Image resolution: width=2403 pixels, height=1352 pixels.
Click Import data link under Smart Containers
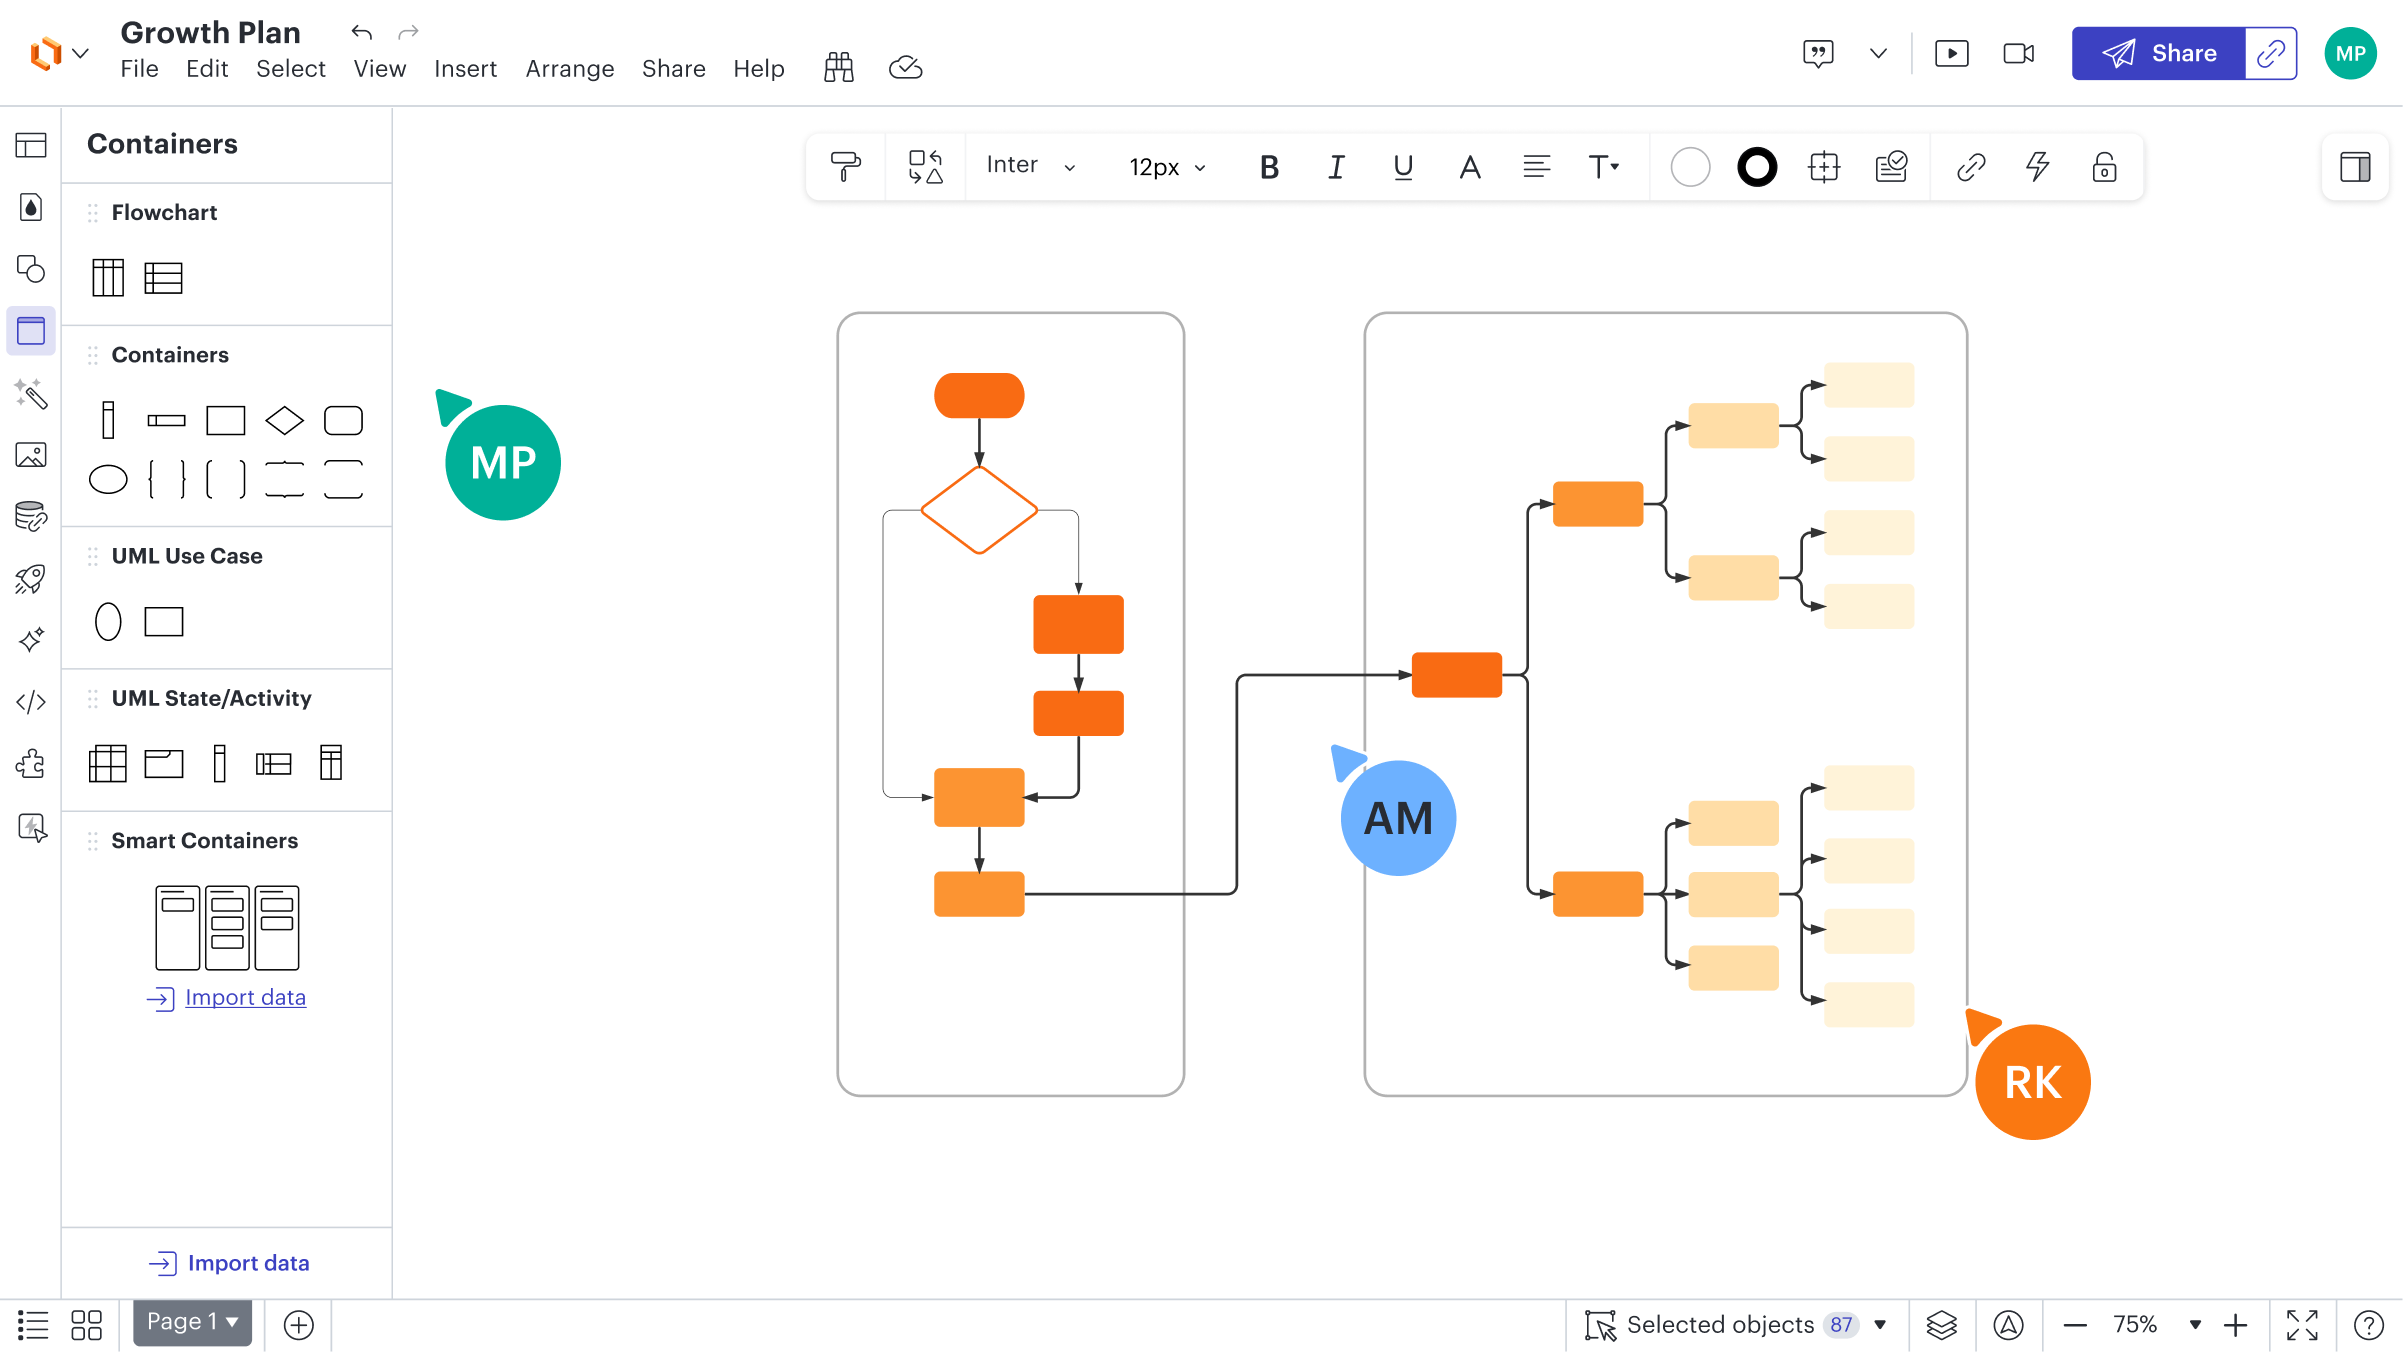[245, 997]
